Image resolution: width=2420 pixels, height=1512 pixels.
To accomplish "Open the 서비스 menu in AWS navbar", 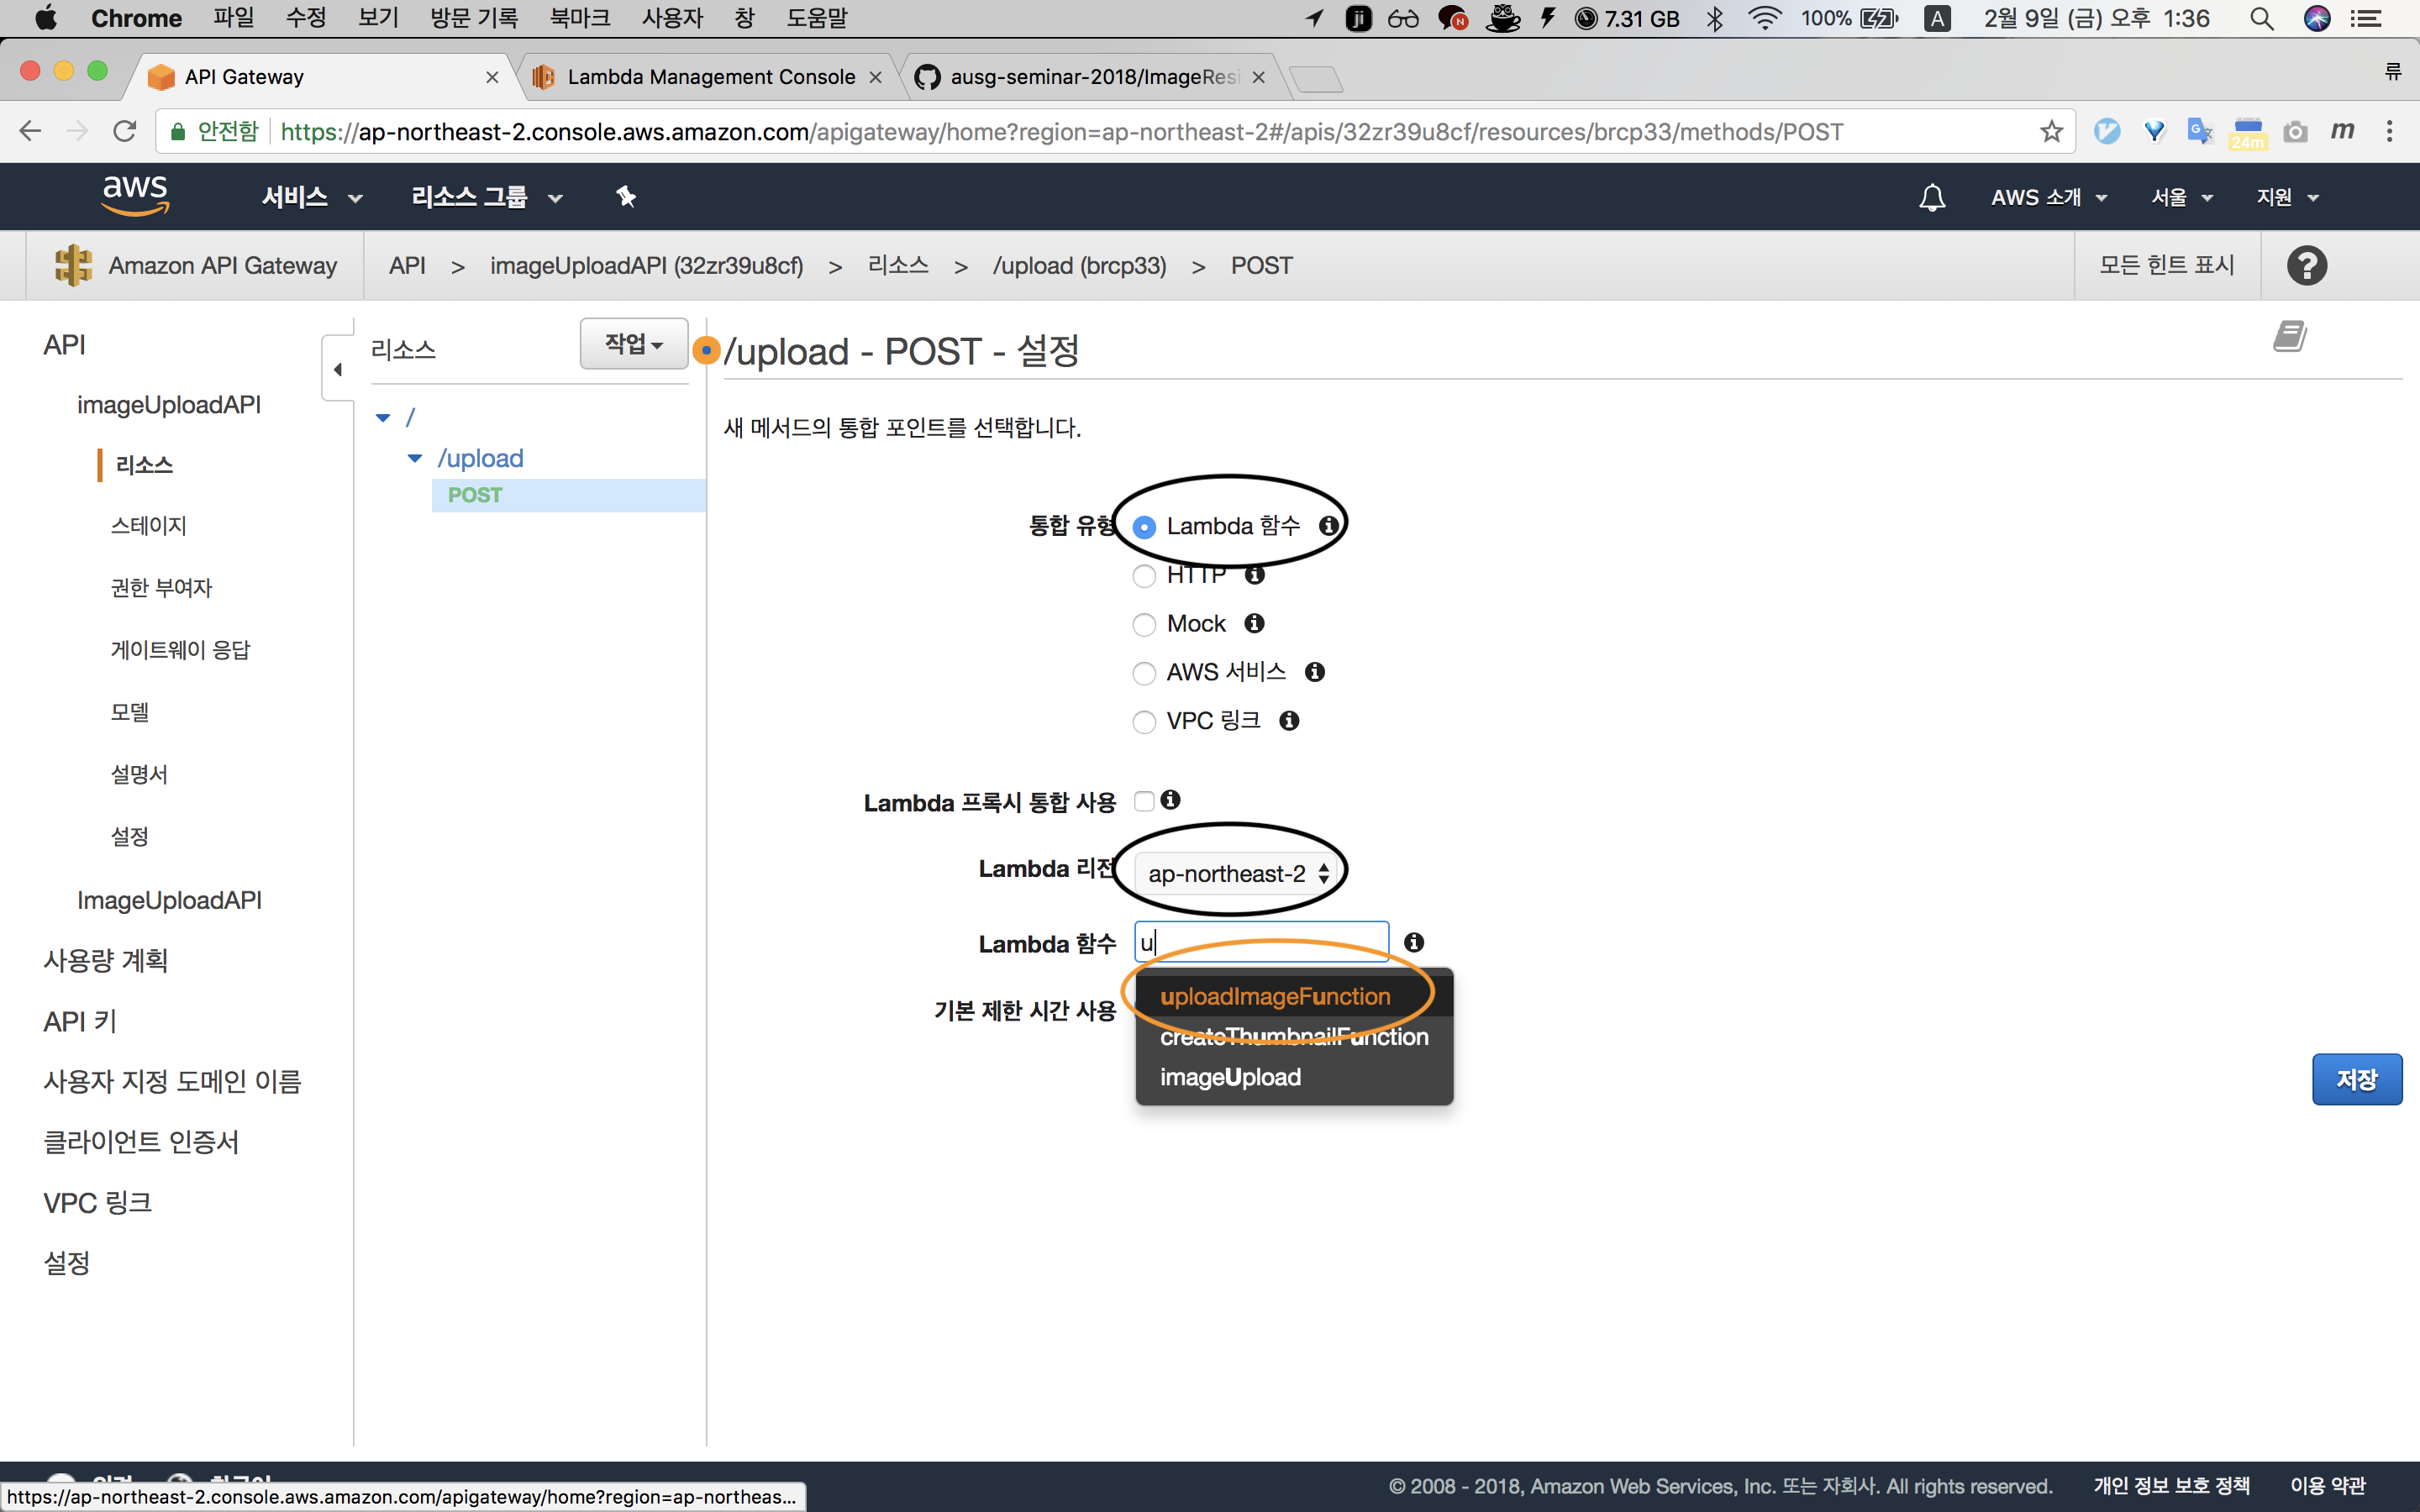I will click(x=311, y=197).
